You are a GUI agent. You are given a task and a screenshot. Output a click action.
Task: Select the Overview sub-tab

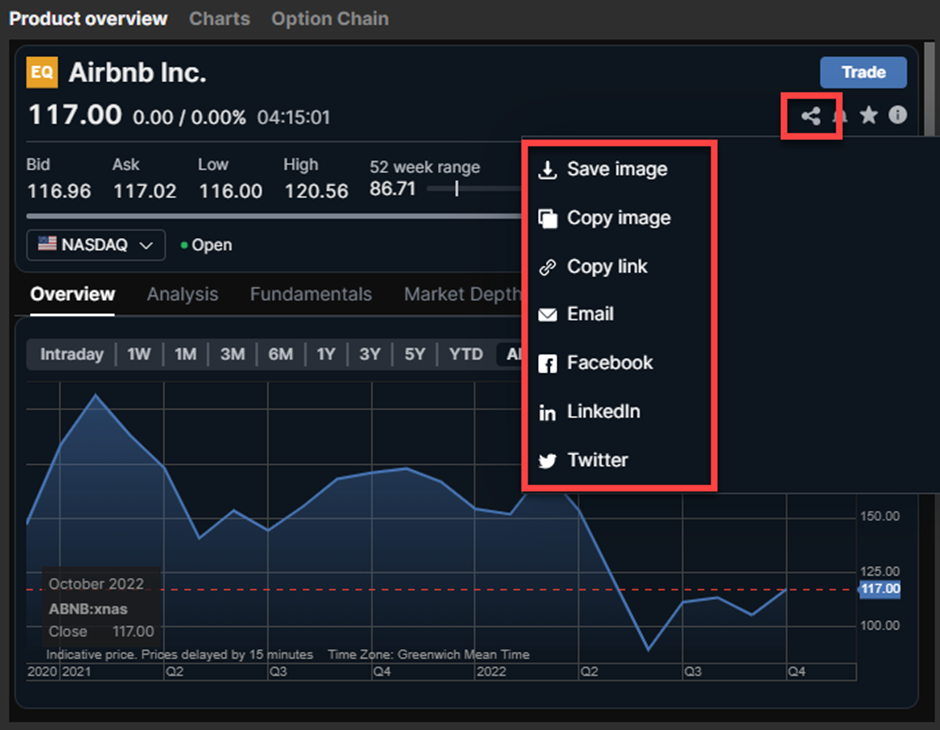[x=73, y=294]
